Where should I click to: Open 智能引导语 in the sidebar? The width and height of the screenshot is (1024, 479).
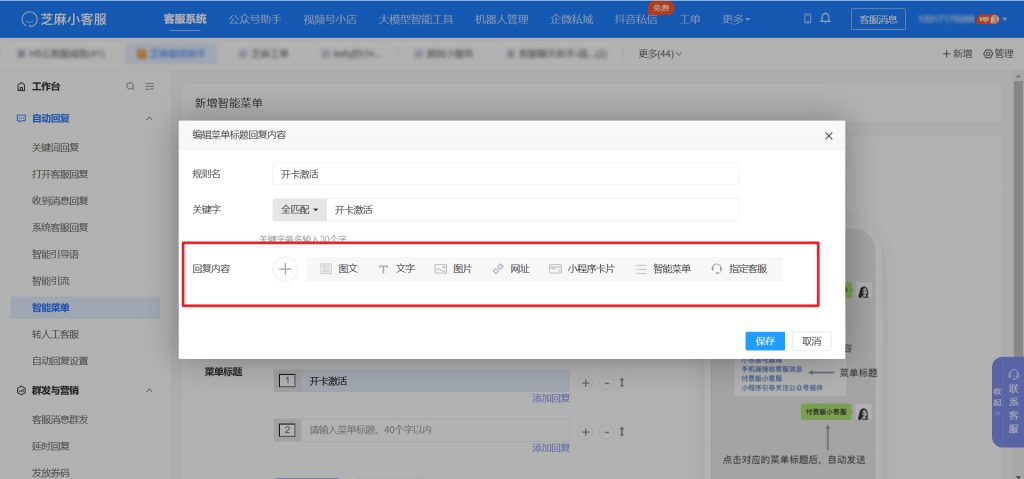pos(56,254)
